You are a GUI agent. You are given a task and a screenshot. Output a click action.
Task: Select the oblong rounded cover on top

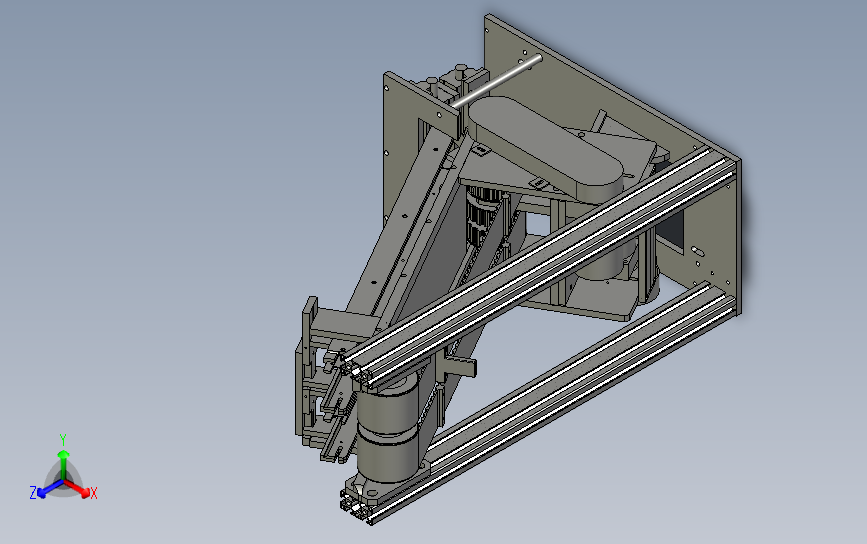547,149
